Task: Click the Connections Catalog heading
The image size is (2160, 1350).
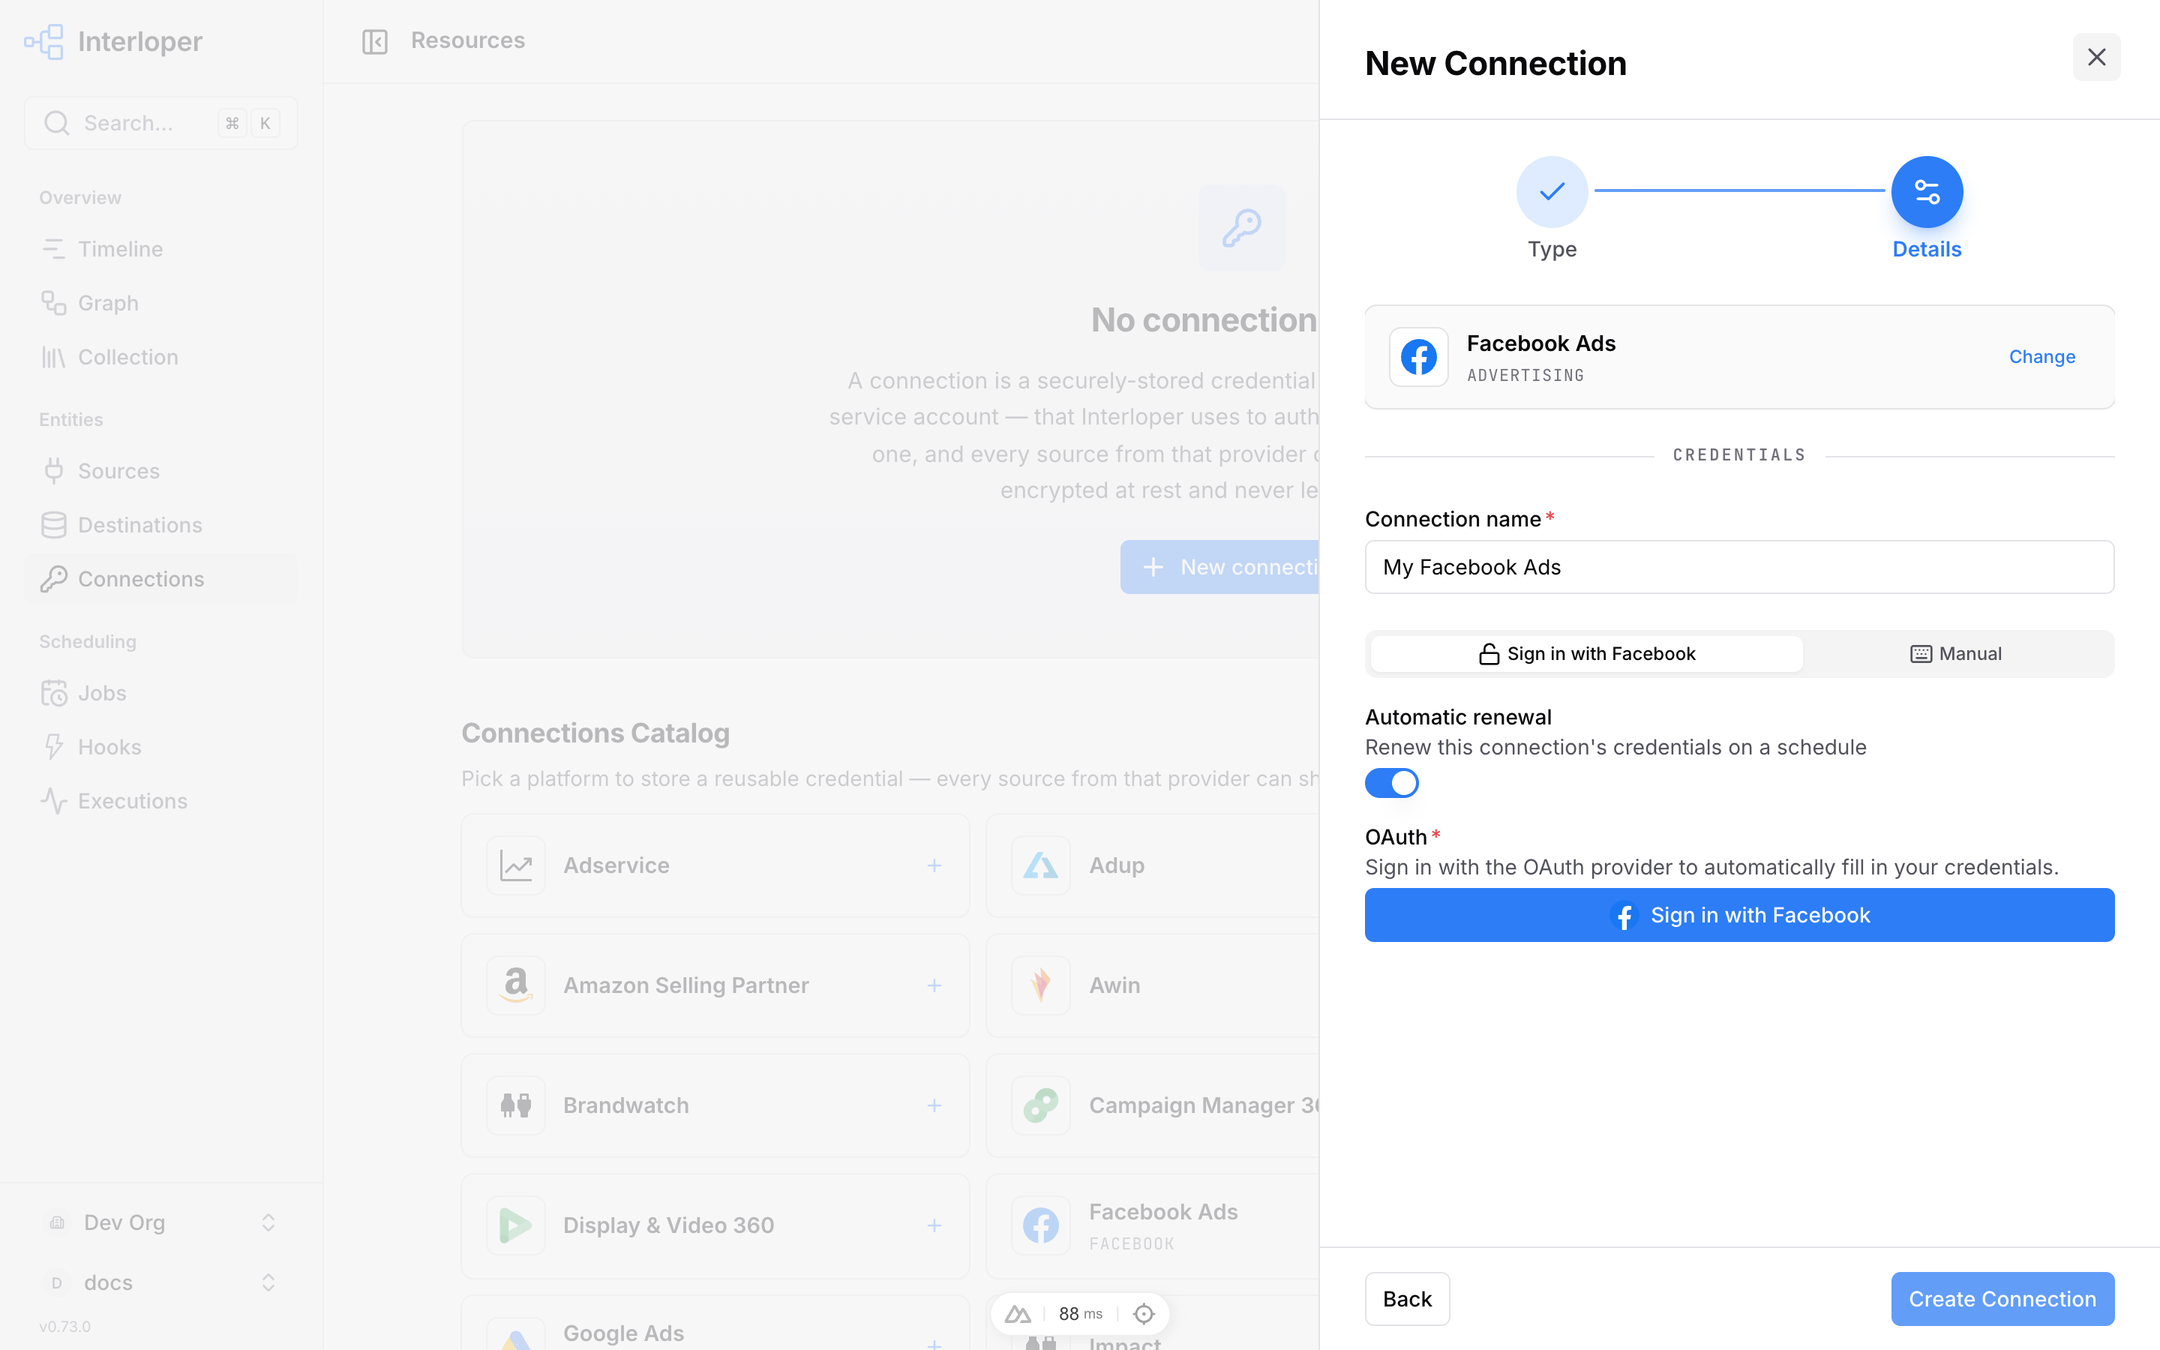Action: (x=595, y=733)
